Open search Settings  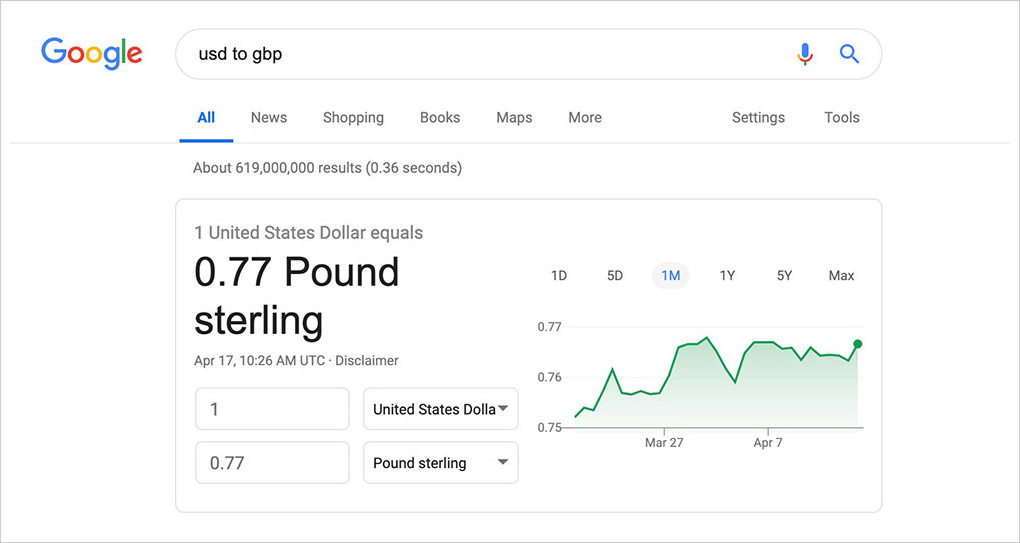(x=758, y=118)
